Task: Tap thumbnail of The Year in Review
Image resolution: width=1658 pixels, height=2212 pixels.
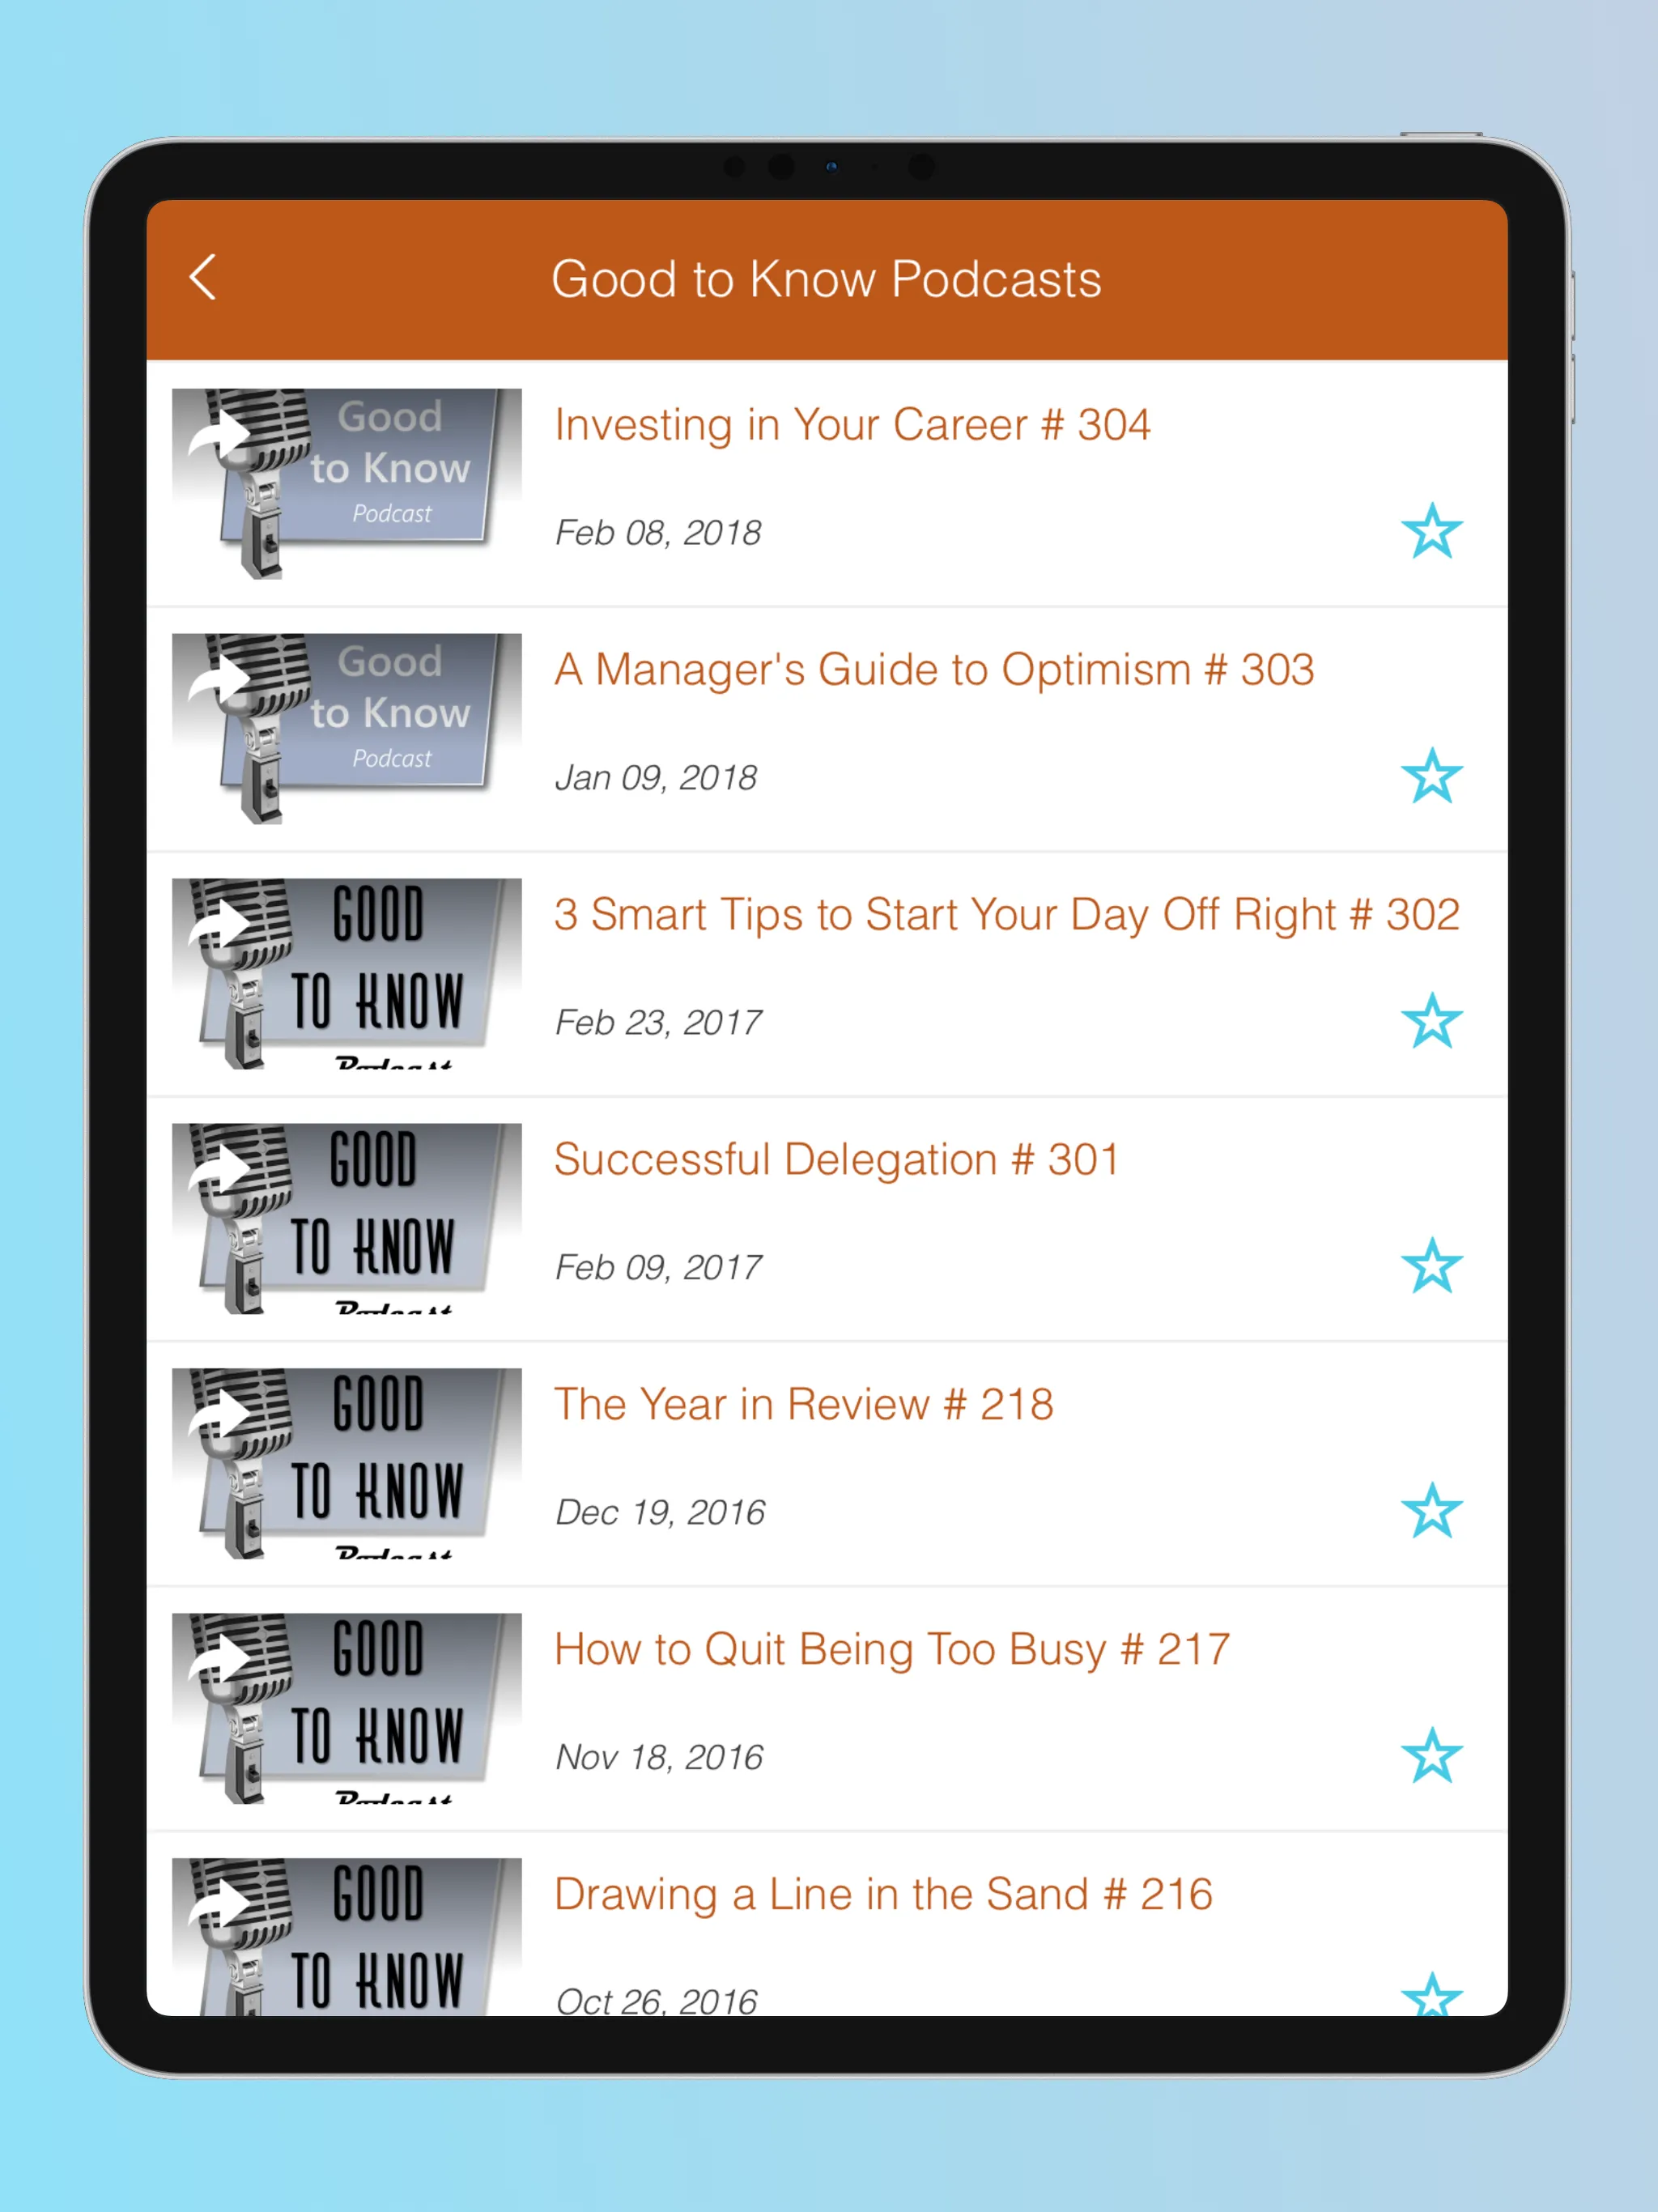Action: click(347, 1464)
